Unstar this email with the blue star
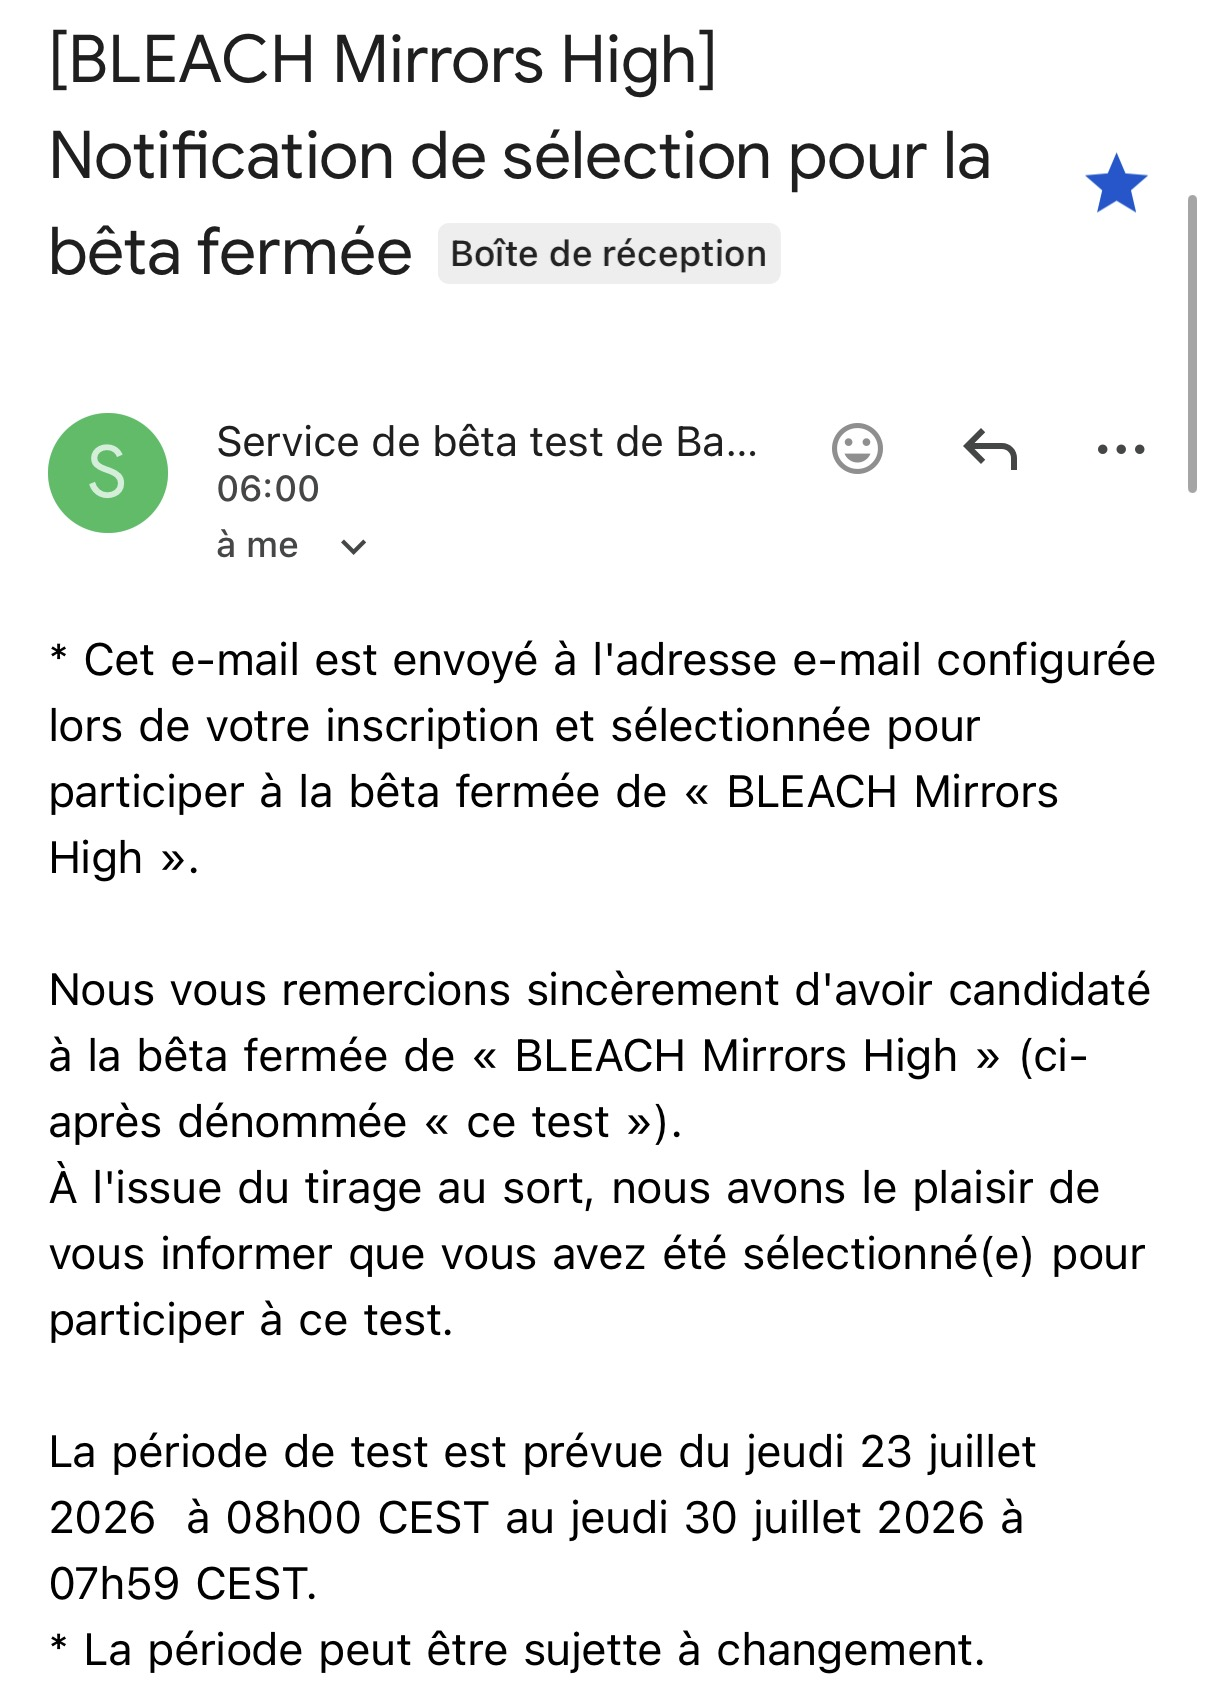The height and width of the screenshot is (1708, 1206). point(1115,184)
